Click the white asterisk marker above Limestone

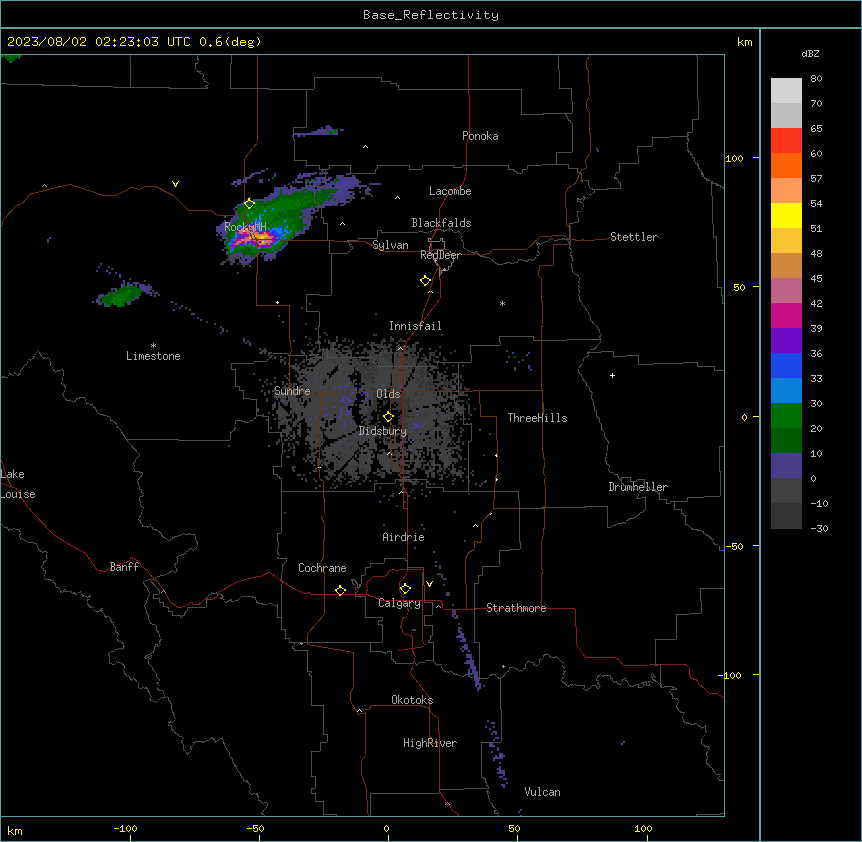coord(153,346)
